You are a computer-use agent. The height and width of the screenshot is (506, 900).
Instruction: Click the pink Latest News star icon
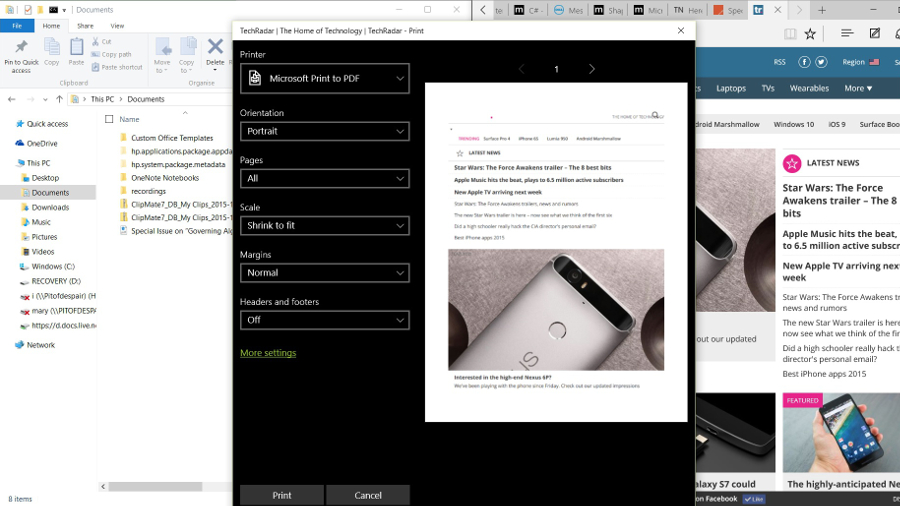[x=792, y=164]
